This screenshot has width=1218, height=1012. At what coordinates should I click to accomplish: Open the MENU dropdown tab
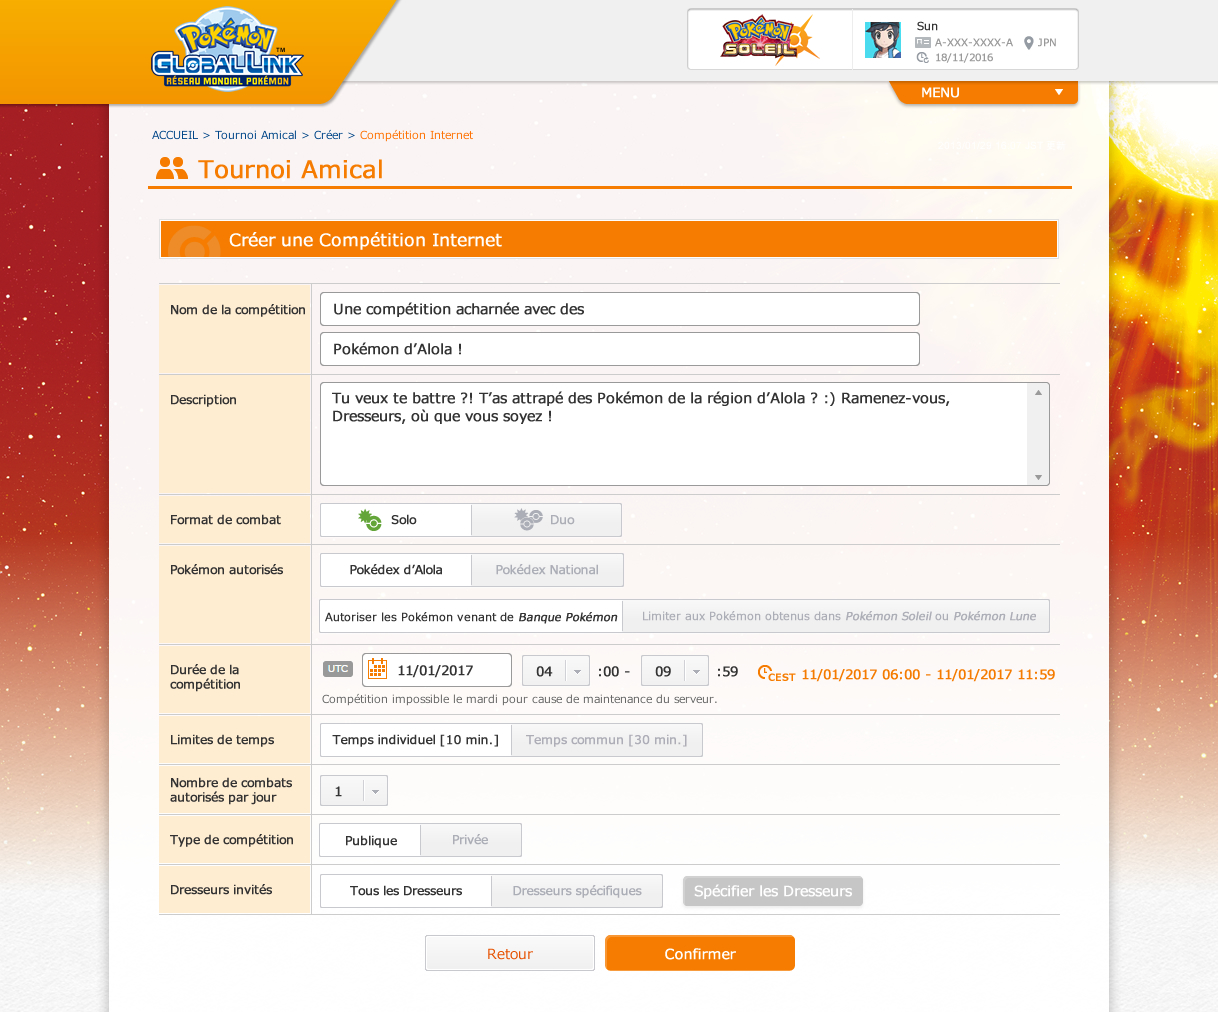click(x=984, y=92)
